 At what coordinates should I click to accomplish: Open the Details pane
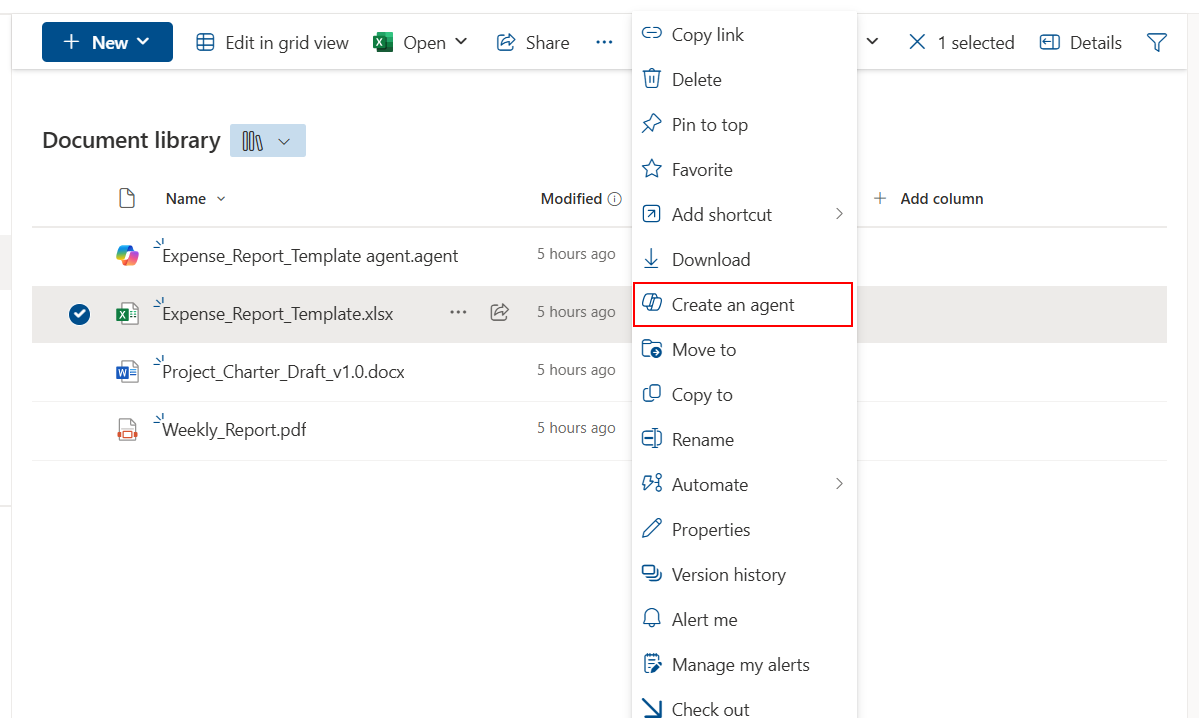1080,42
